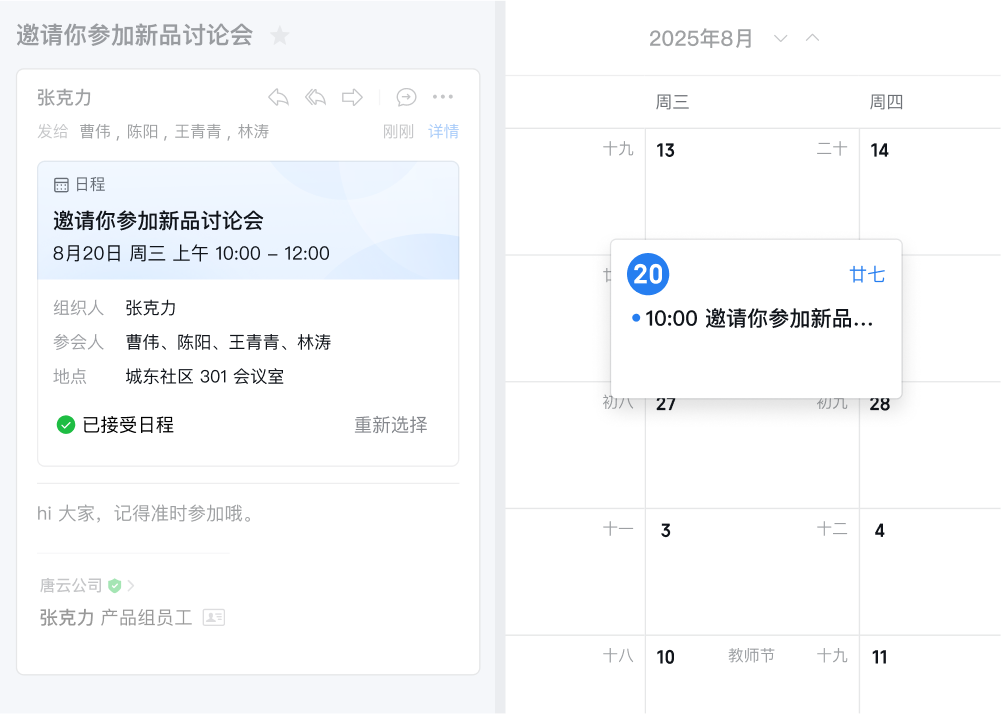
Task: Select the blue 20 date circle
Action: point(648,274)
